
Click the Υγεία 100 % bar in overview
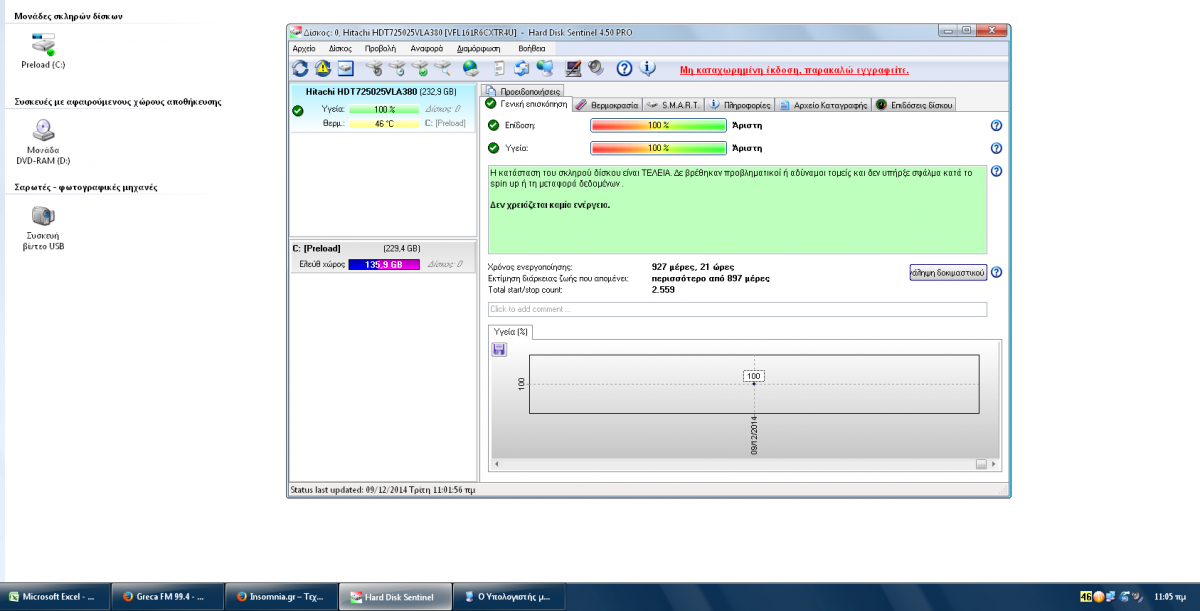(x=658, y=148)
